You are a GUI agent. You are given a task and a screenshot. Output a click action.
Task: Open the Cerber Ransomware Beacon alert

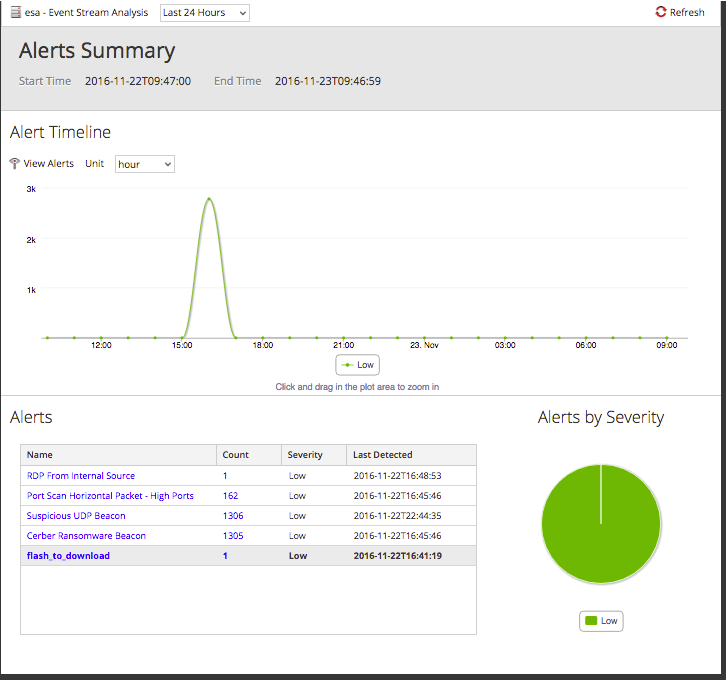(x=86, y=536)
